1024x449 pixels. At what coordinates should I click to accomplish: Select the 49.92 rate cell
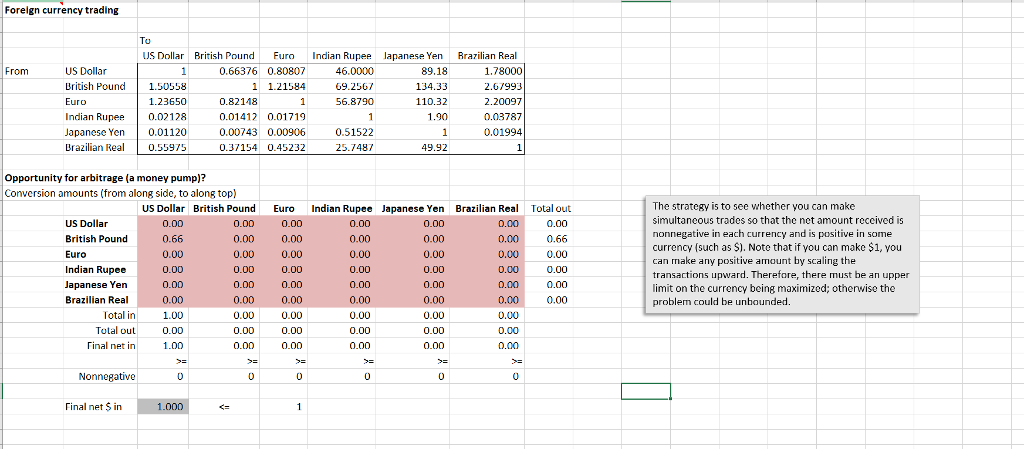coord(413,147)
